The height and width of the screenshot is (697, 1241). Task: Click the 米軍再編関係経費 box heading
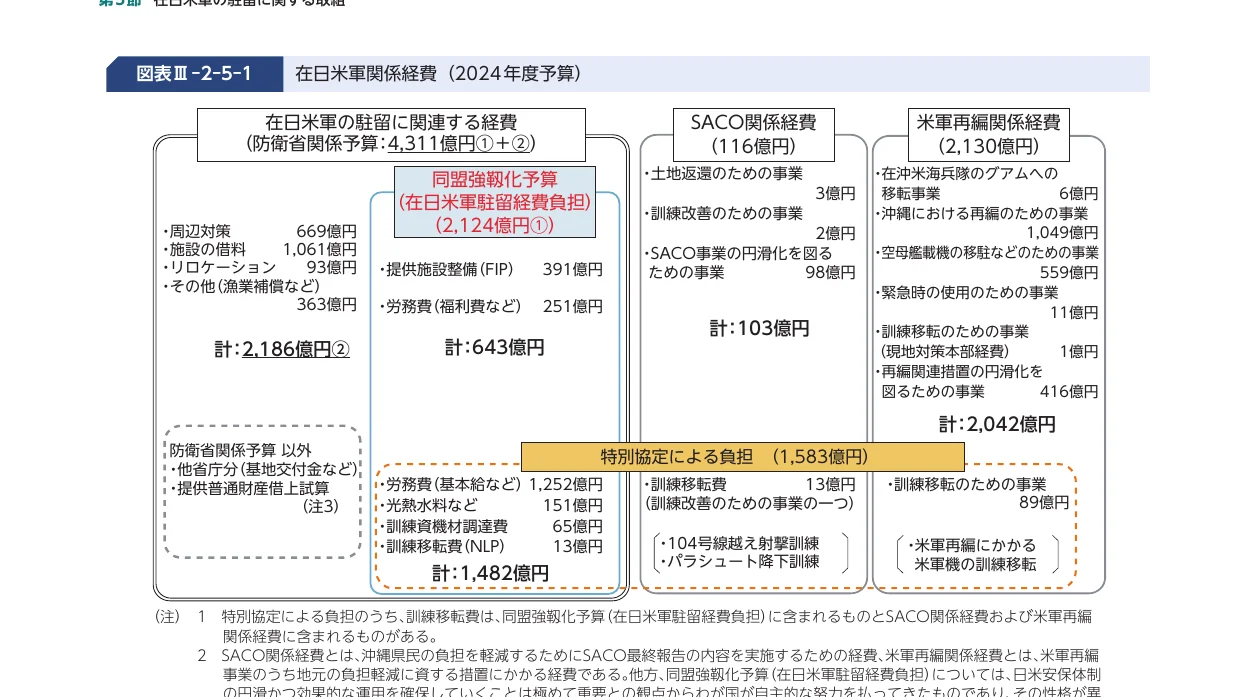(989, 122)
